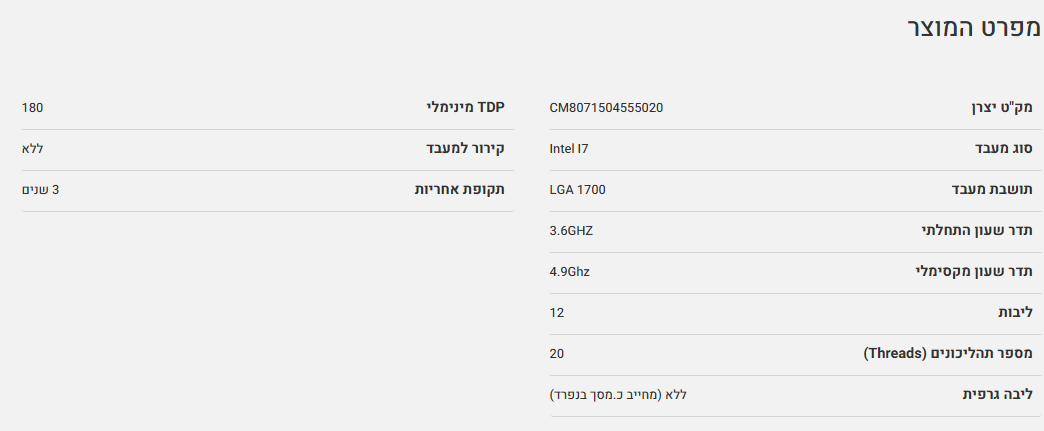Select the 3 שנים warranty value
The height and width of the screenshot is (431, 1044).
pyautogui.click(x=40, y=190)
